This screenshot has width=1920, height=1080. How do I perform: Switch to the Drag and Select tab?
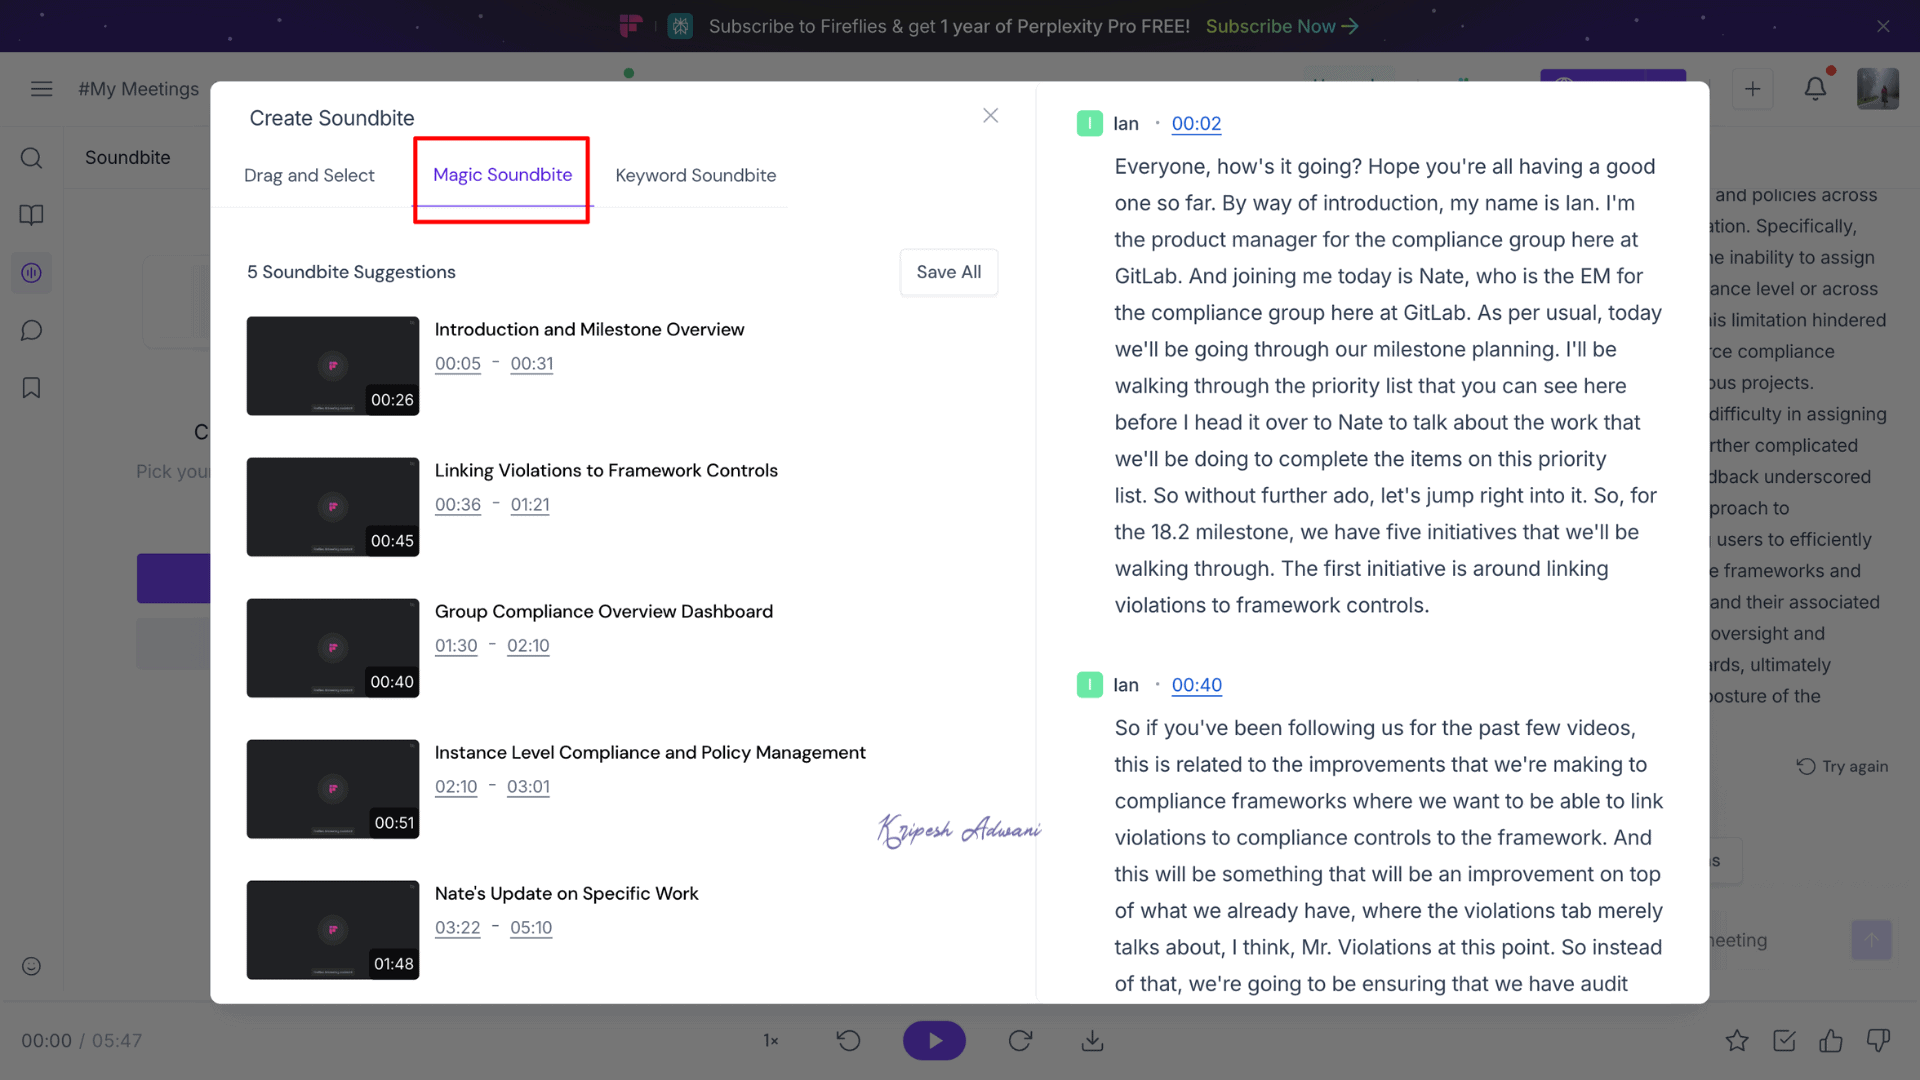(x=309, y=176)
